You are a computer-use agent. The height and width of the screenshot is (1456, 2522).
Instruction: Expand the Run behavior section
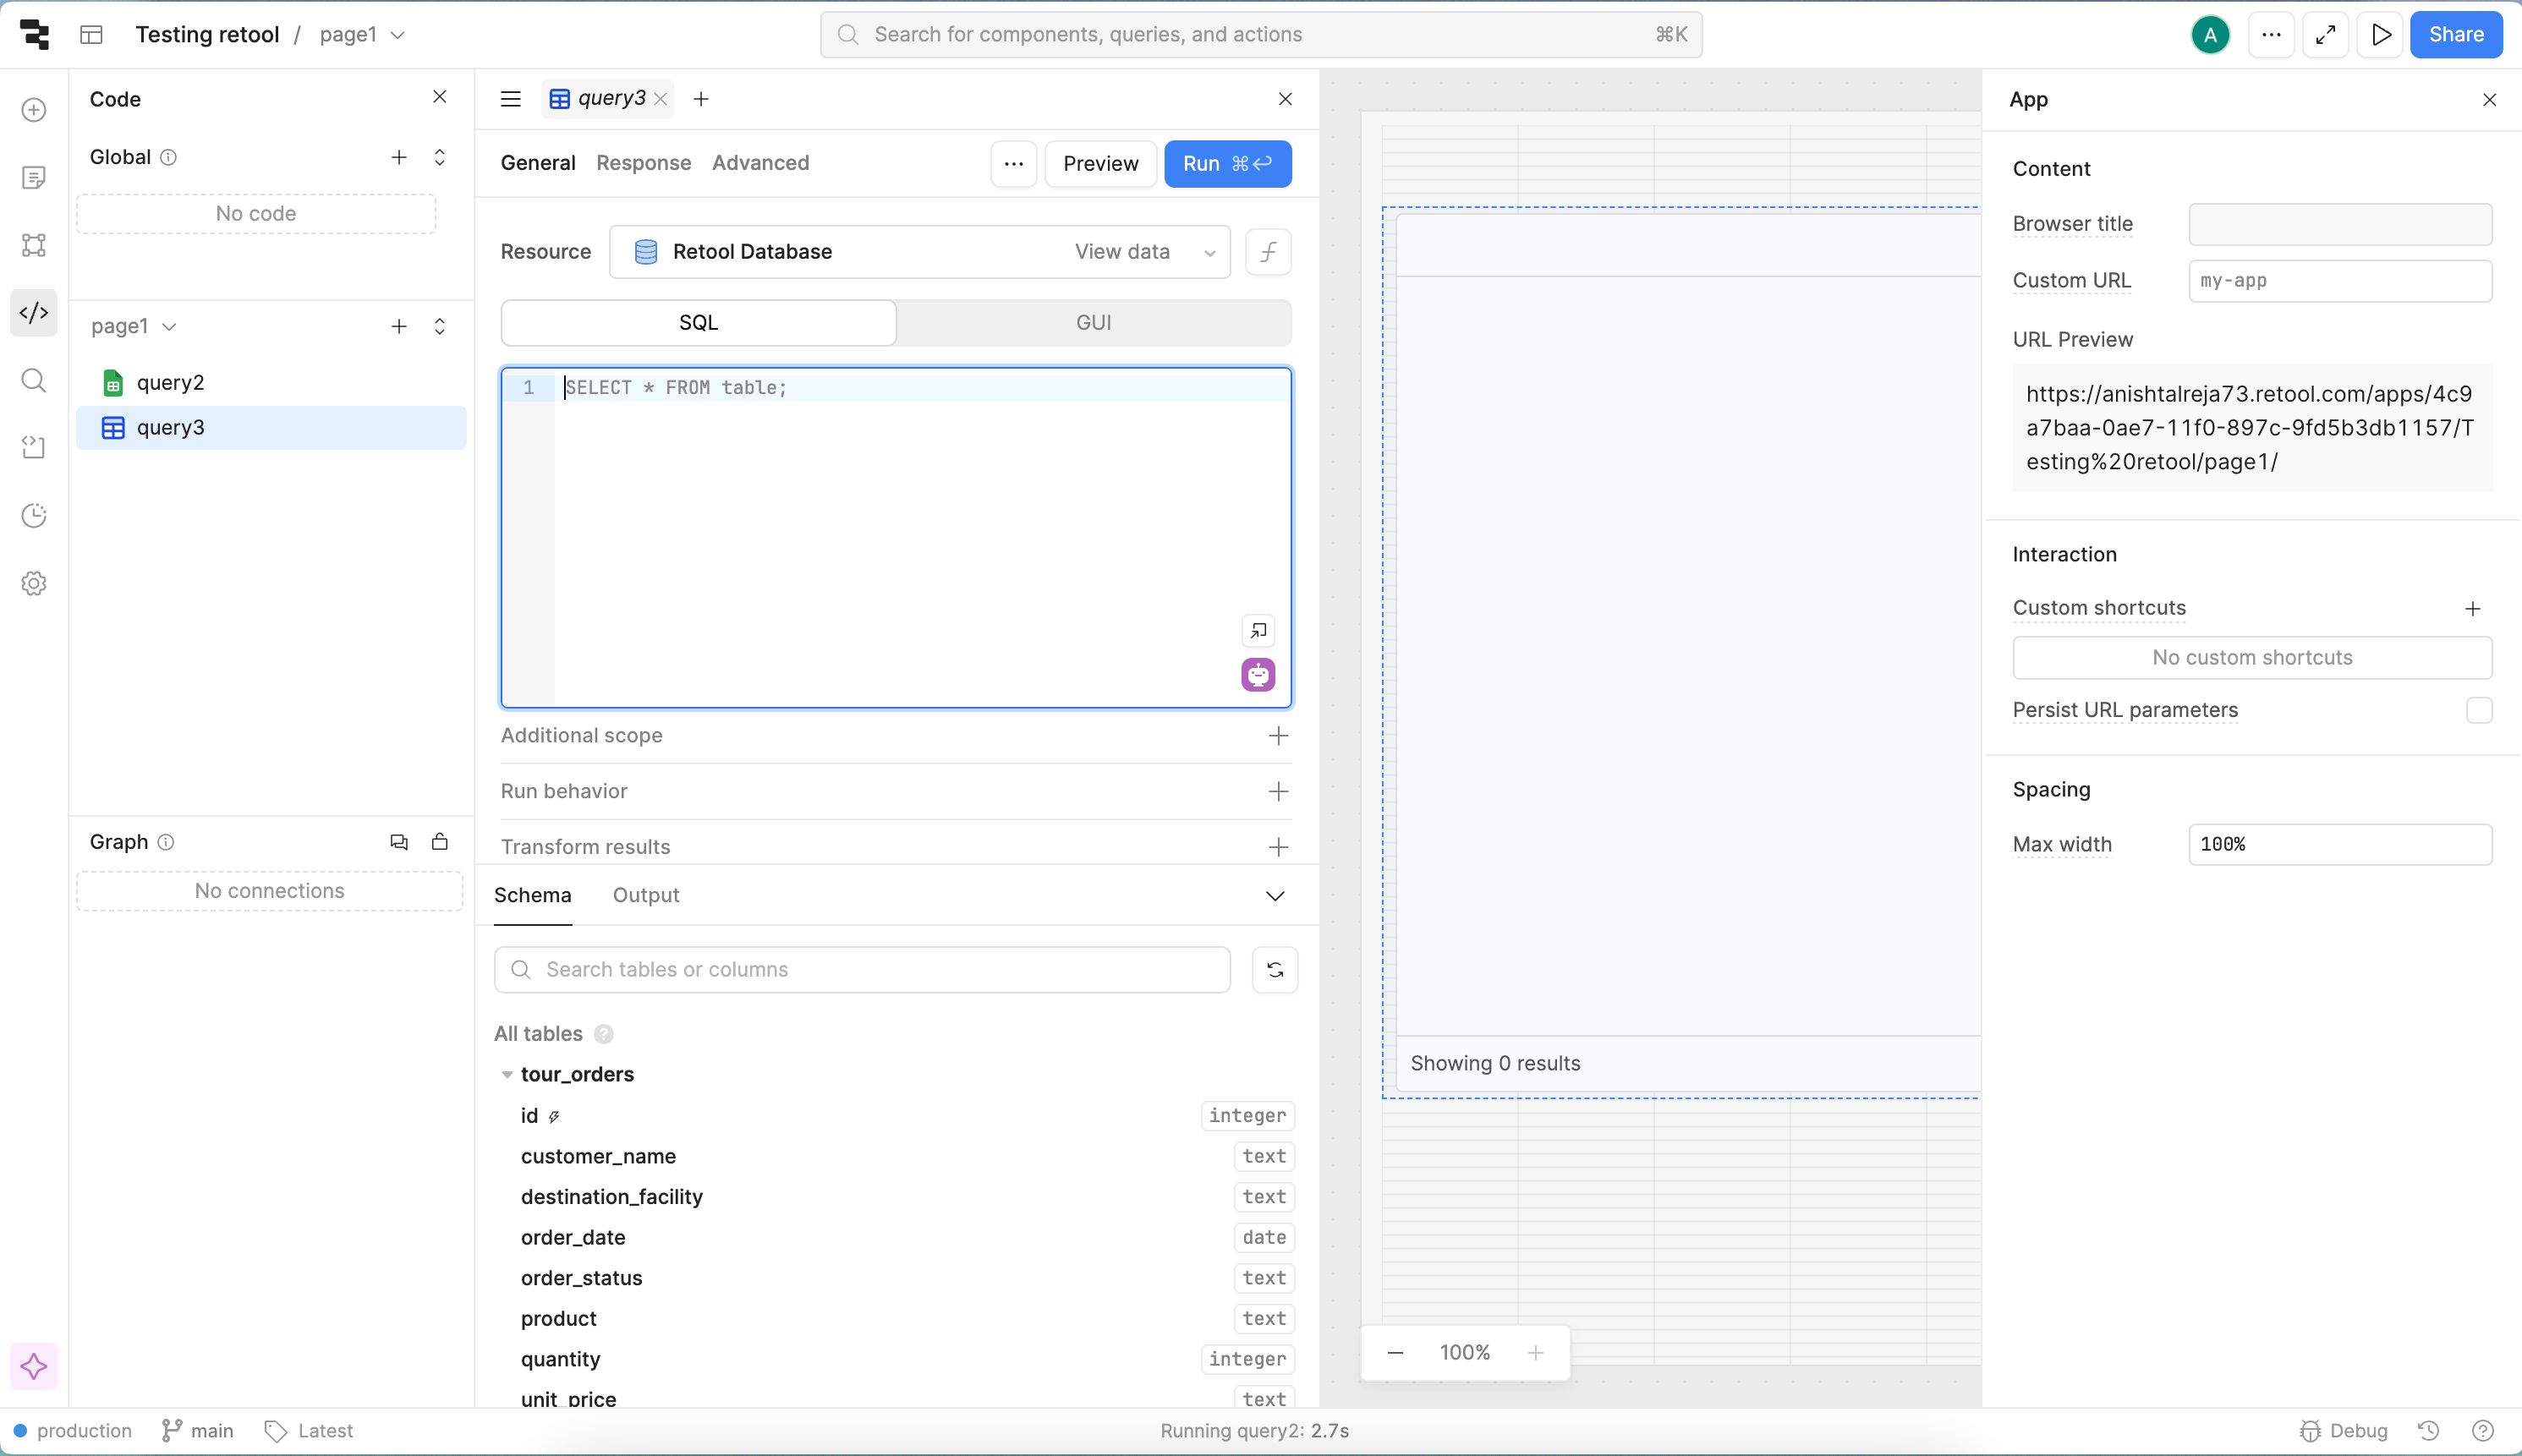coord(1278,792)
